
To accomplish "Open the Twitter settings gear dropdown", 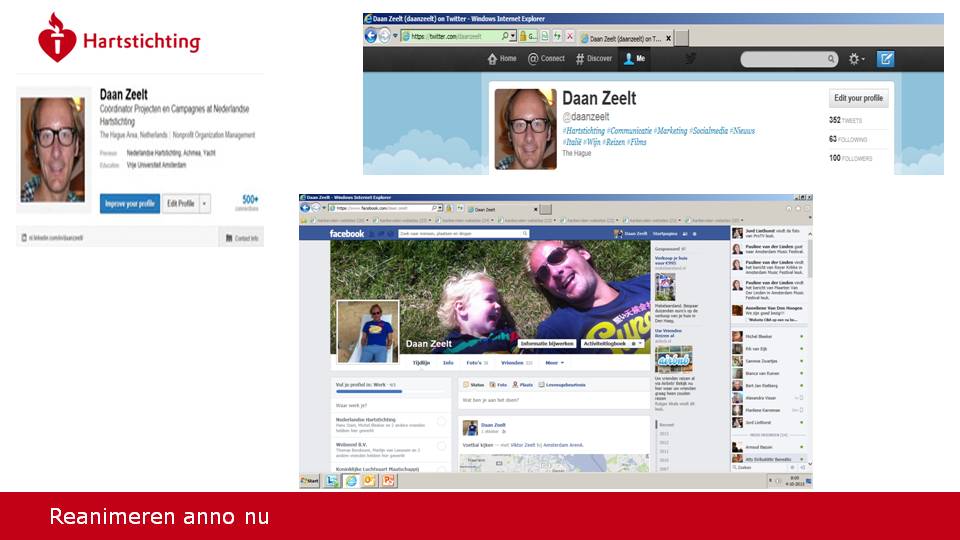I will (x=856, y=59).
